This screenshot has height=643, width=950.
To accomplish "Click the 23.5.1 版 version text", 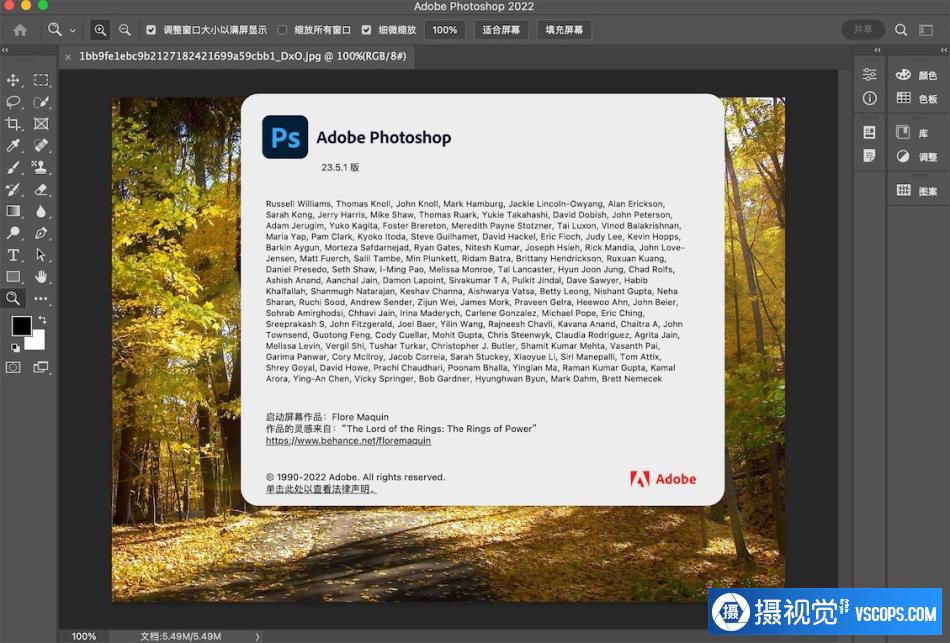I will (340, 167).
